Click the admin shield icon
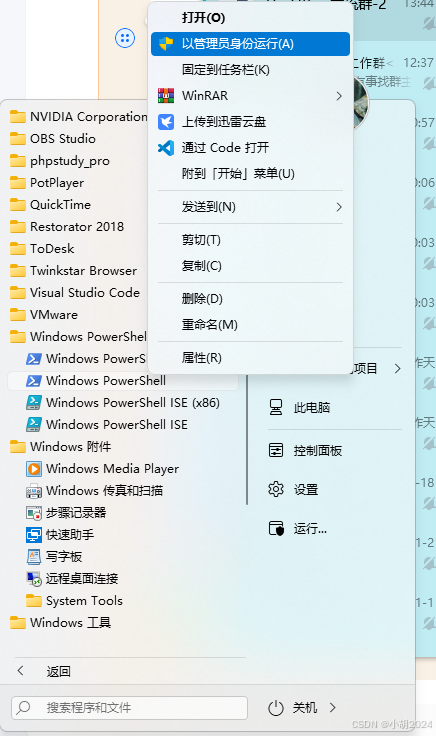The height and width of the screenshot is (736, 436). [166, 44]
